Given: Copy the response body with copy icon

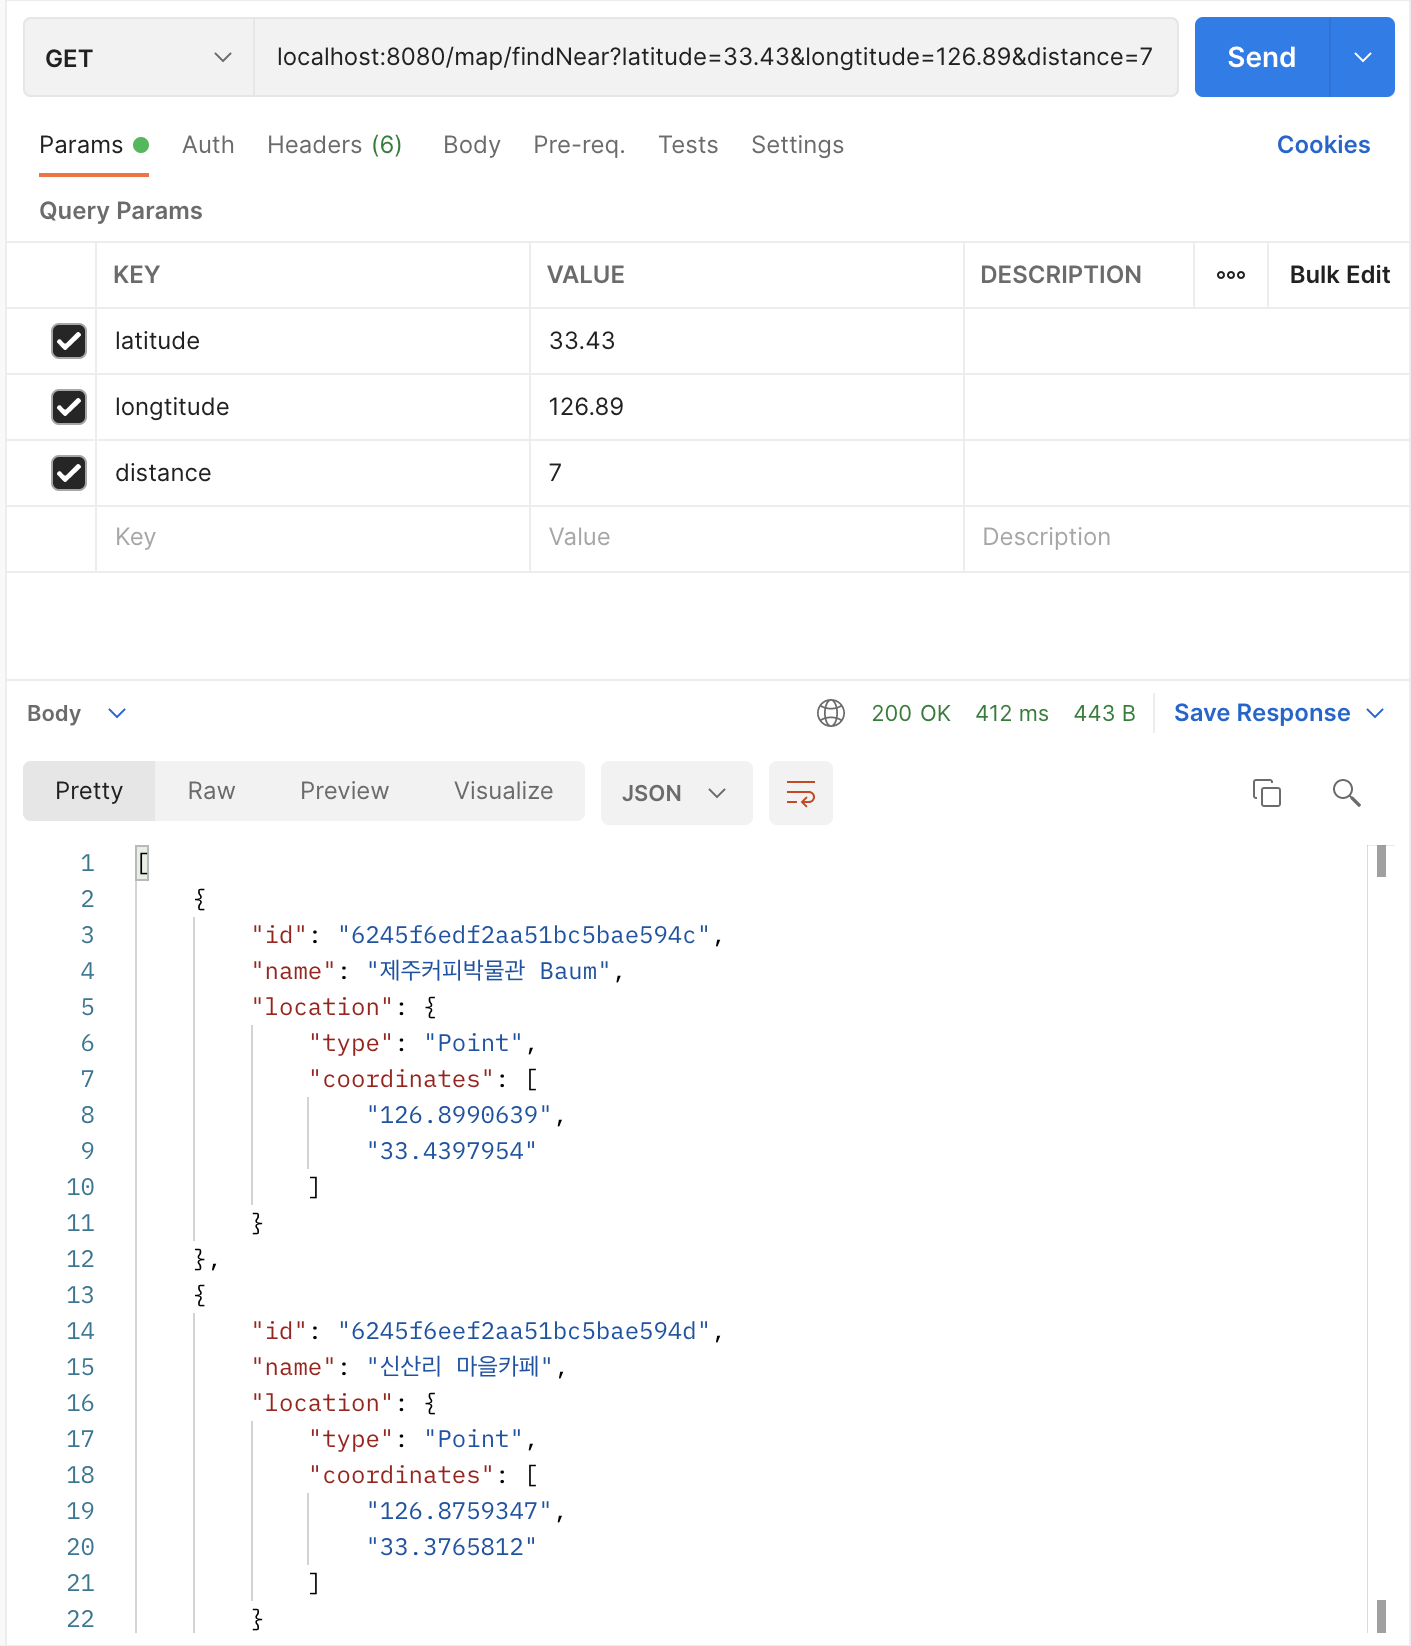Looking at the screenshot, I should (x=1267, y=793).
